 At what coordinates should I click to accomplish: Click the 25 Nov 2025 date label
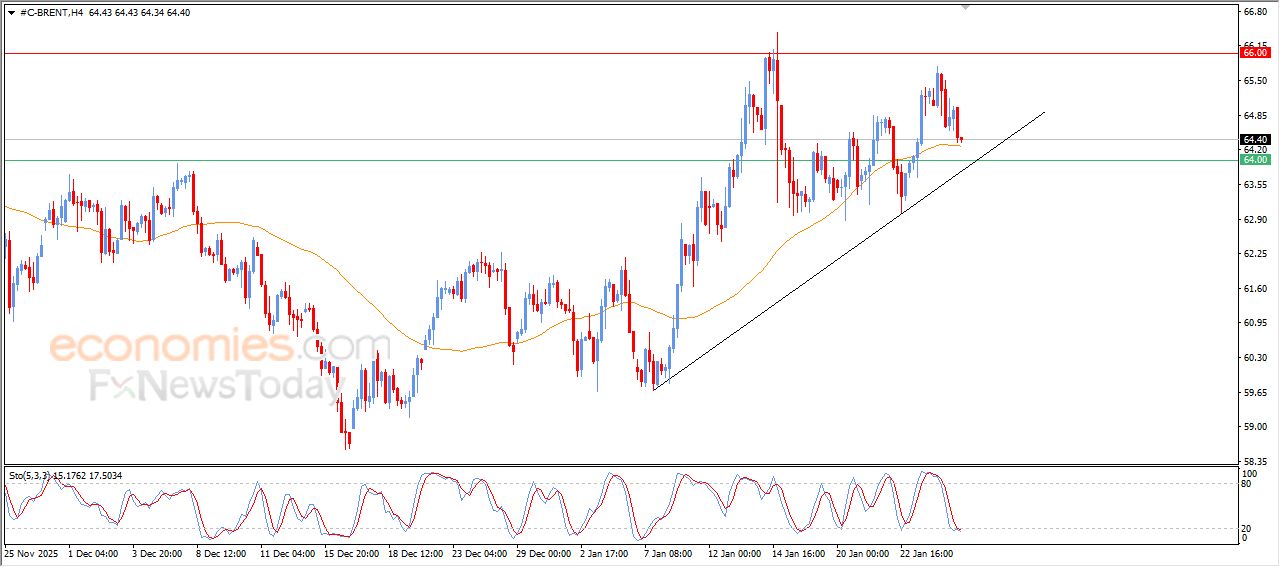click(31, 552)
